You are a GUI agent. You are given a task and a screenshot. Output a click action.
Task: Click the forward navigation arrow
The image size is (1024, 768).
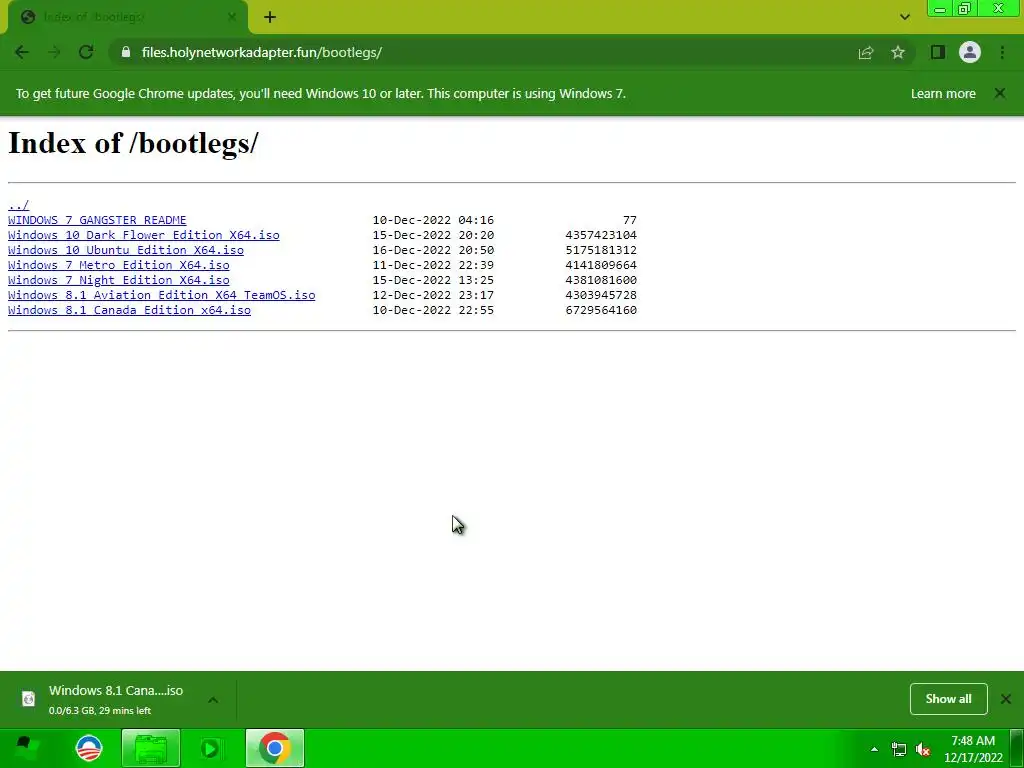click(x=54, y=52)
